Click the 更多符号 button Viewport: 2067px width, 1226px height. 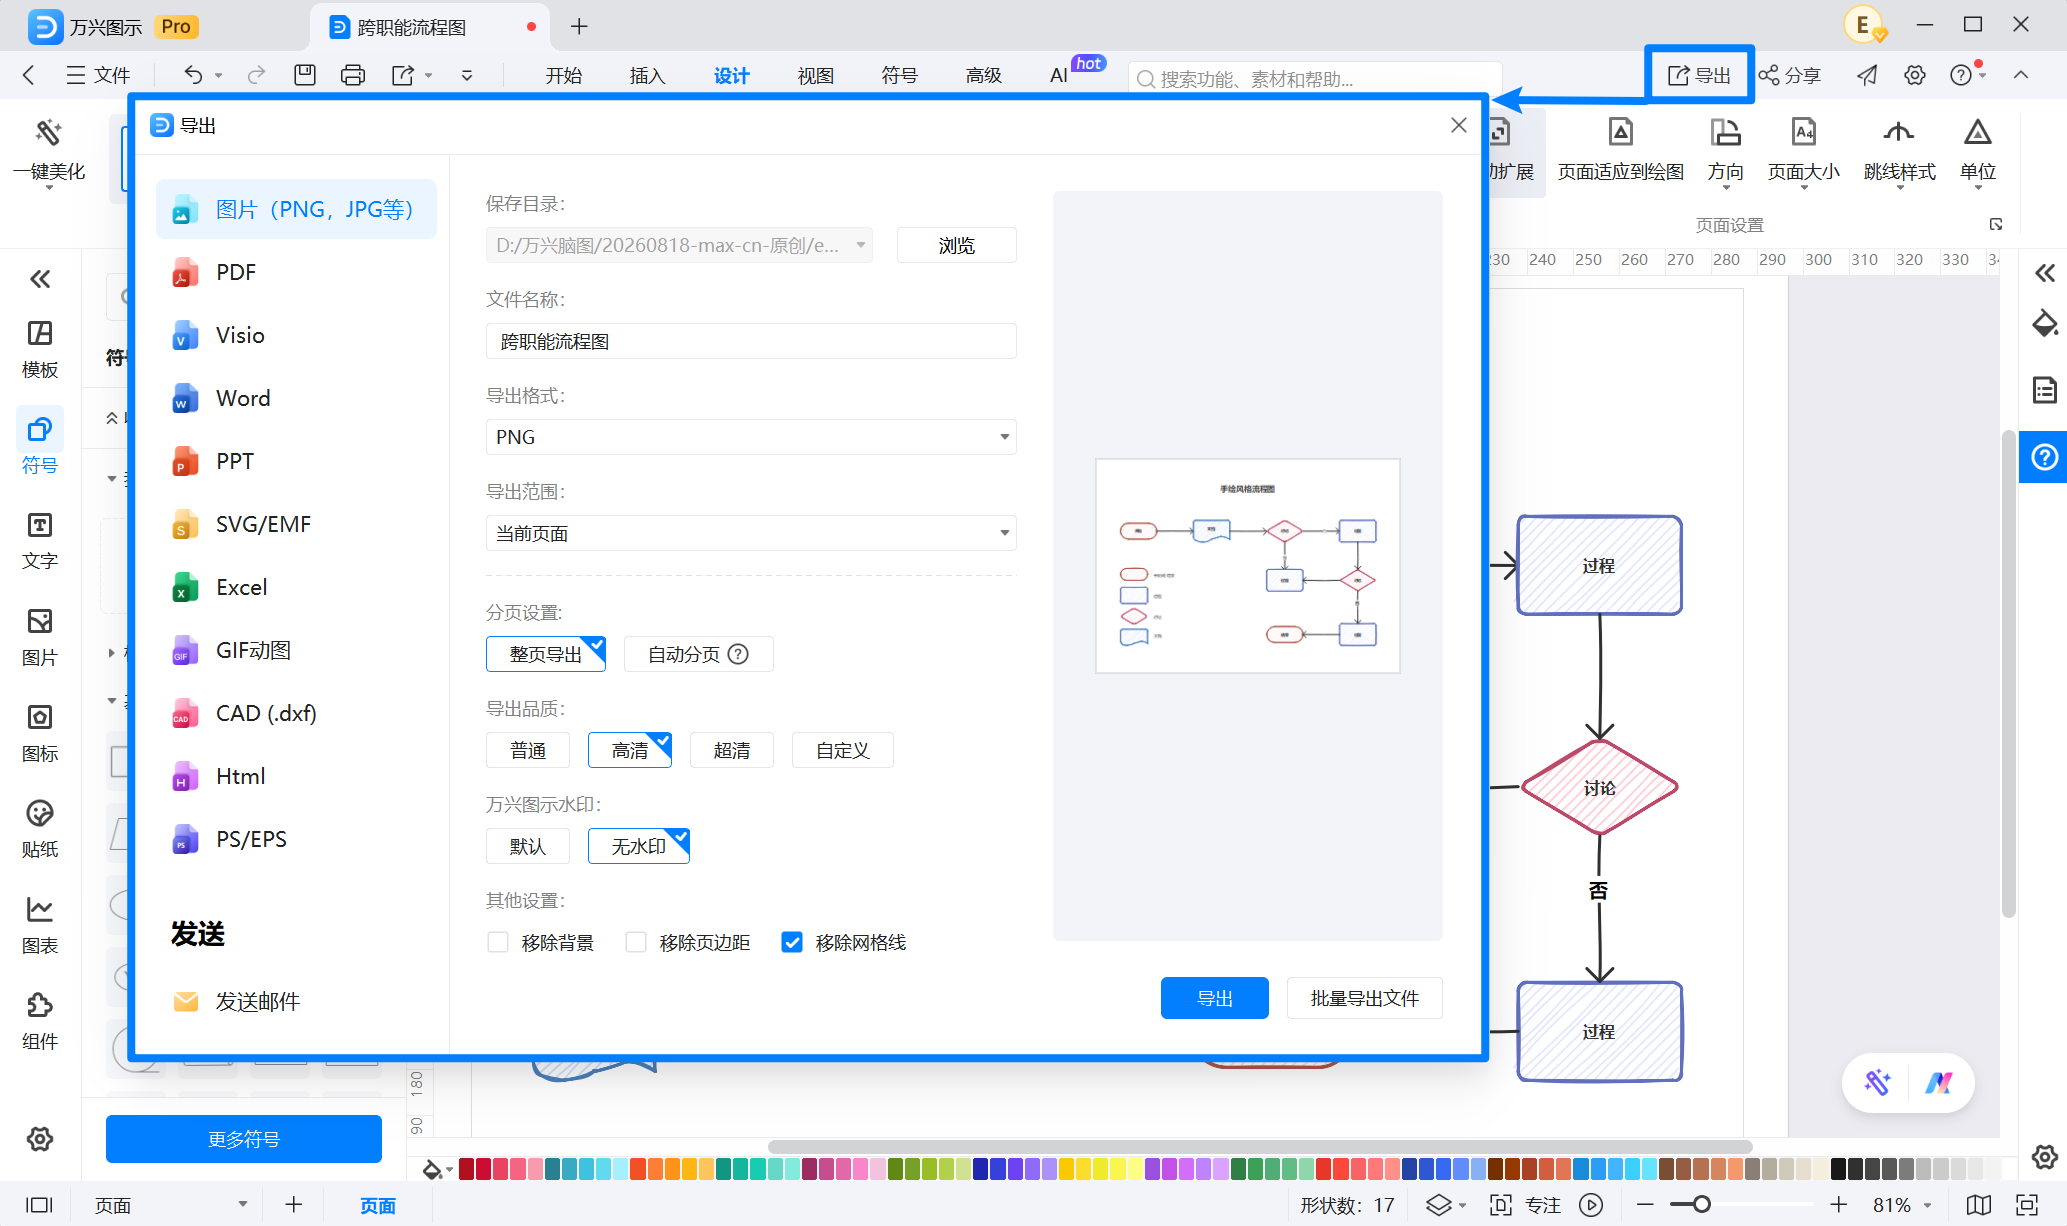(244, 1139)
